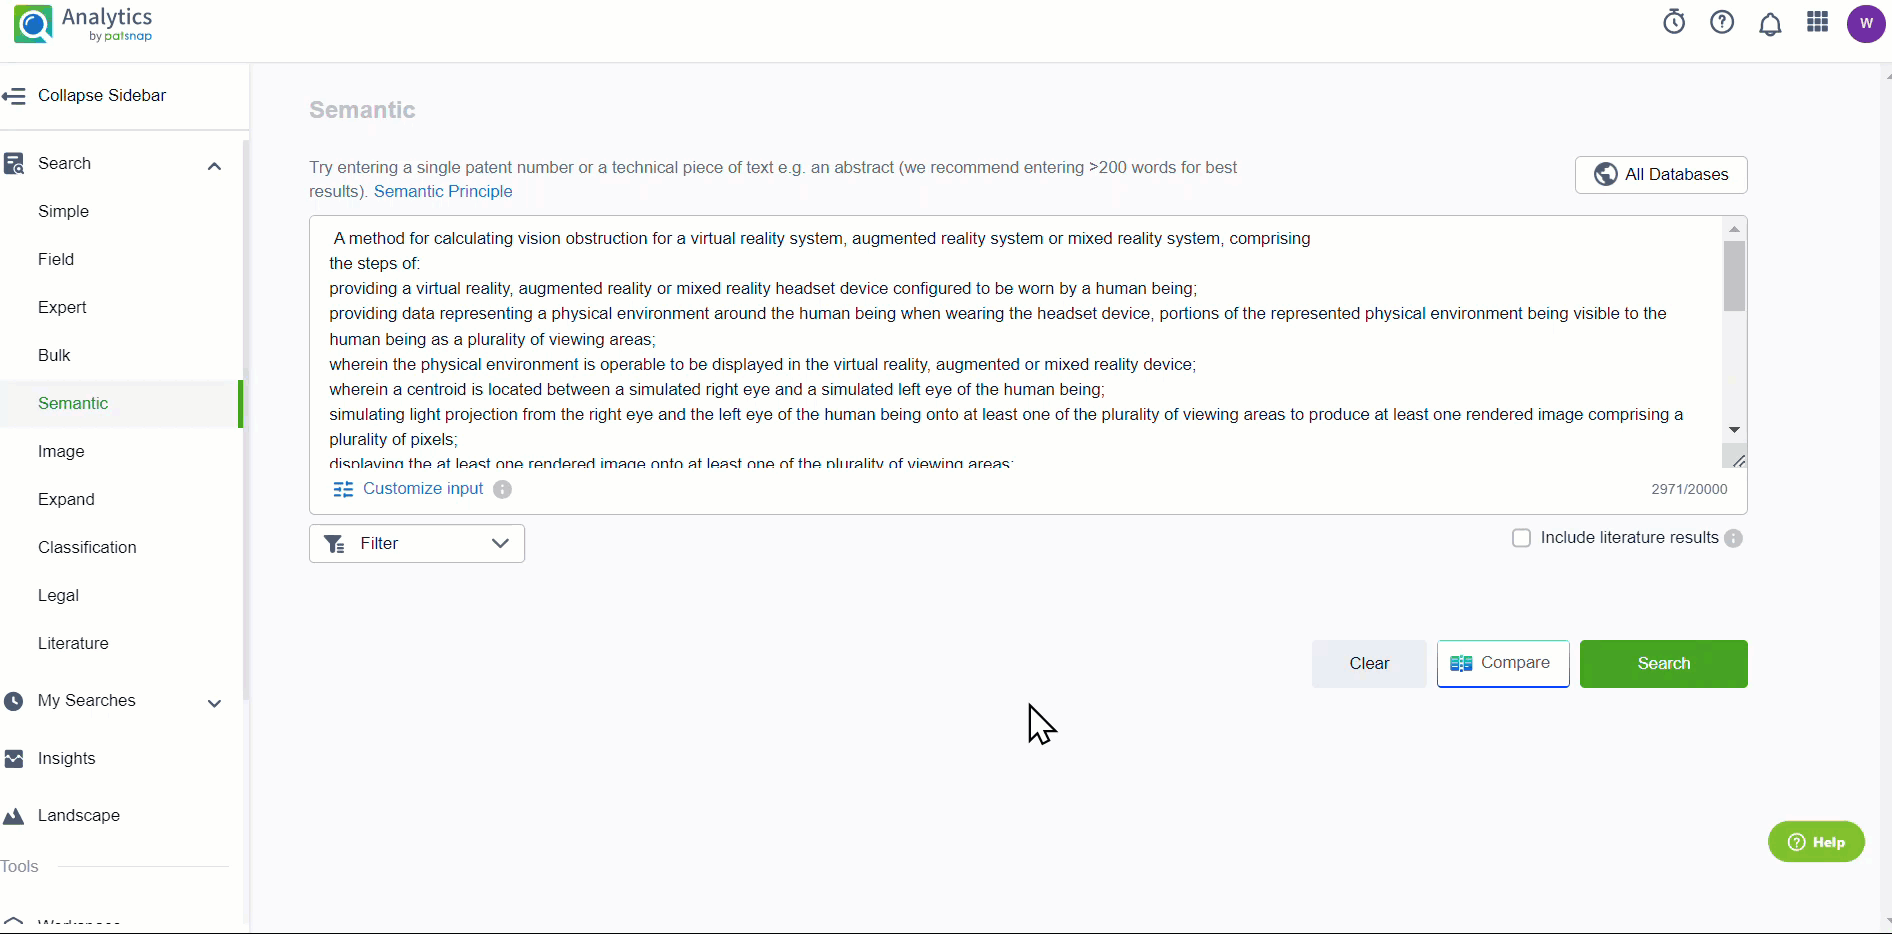The image size is (1892, 934).
Task: Click the text area scrollbar down arrow
Action: [1734, 430]
